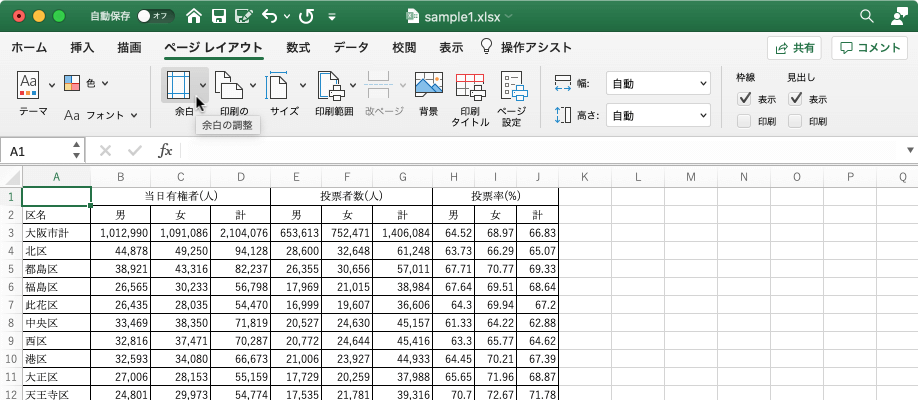The image size is (918, 400).
Task: Click the user account icon
Action: coord(898,16)
